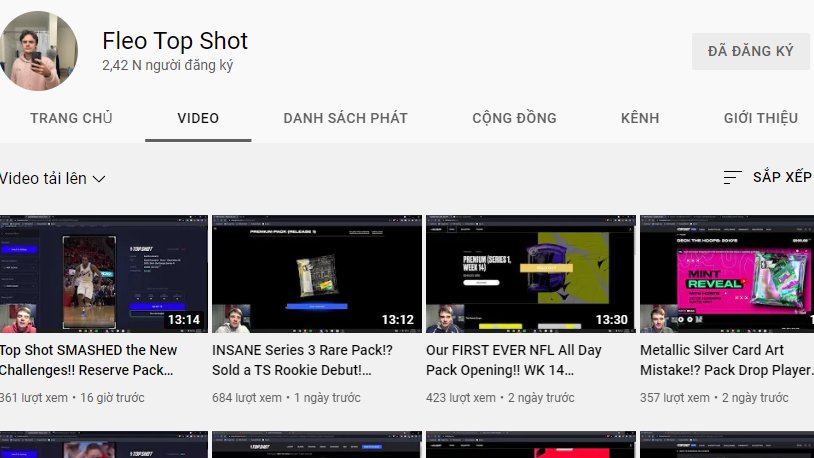Click the 1 ngày trước upload time
814x458 pixels.
pyautogui.click(x=327, y=398)
